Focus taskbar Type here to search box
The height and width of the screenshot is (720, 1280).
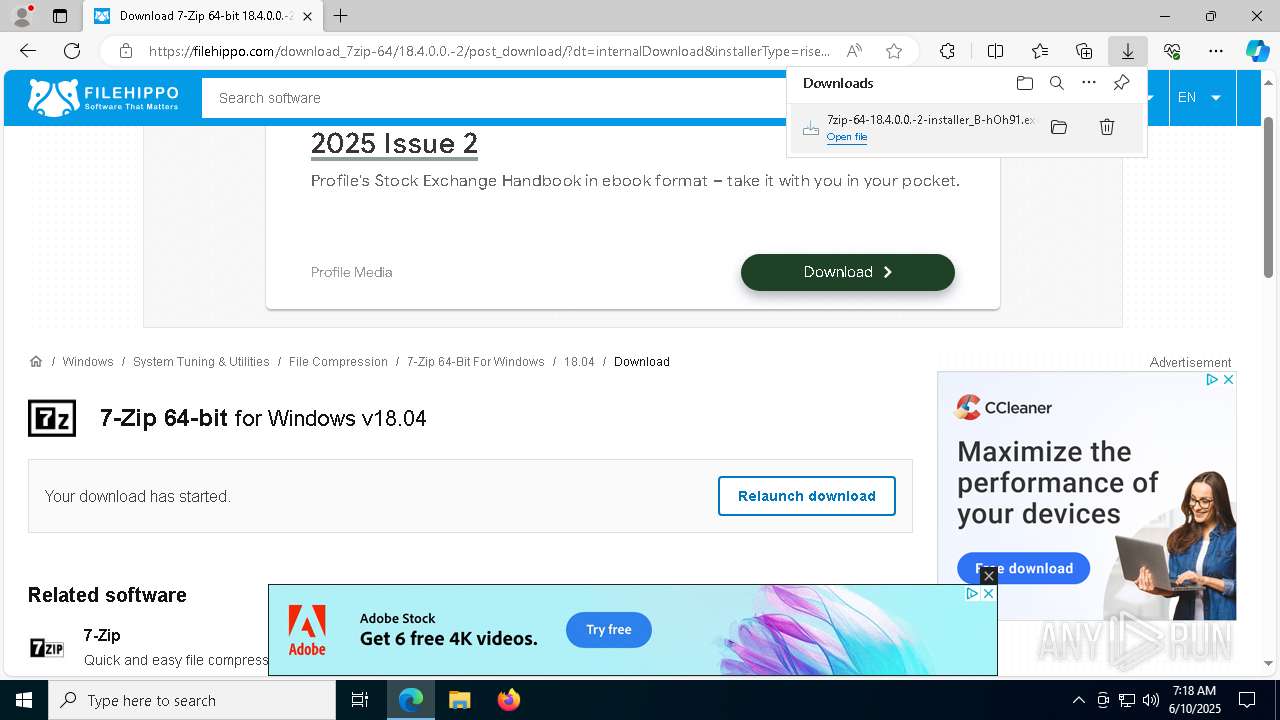[192, 700]
